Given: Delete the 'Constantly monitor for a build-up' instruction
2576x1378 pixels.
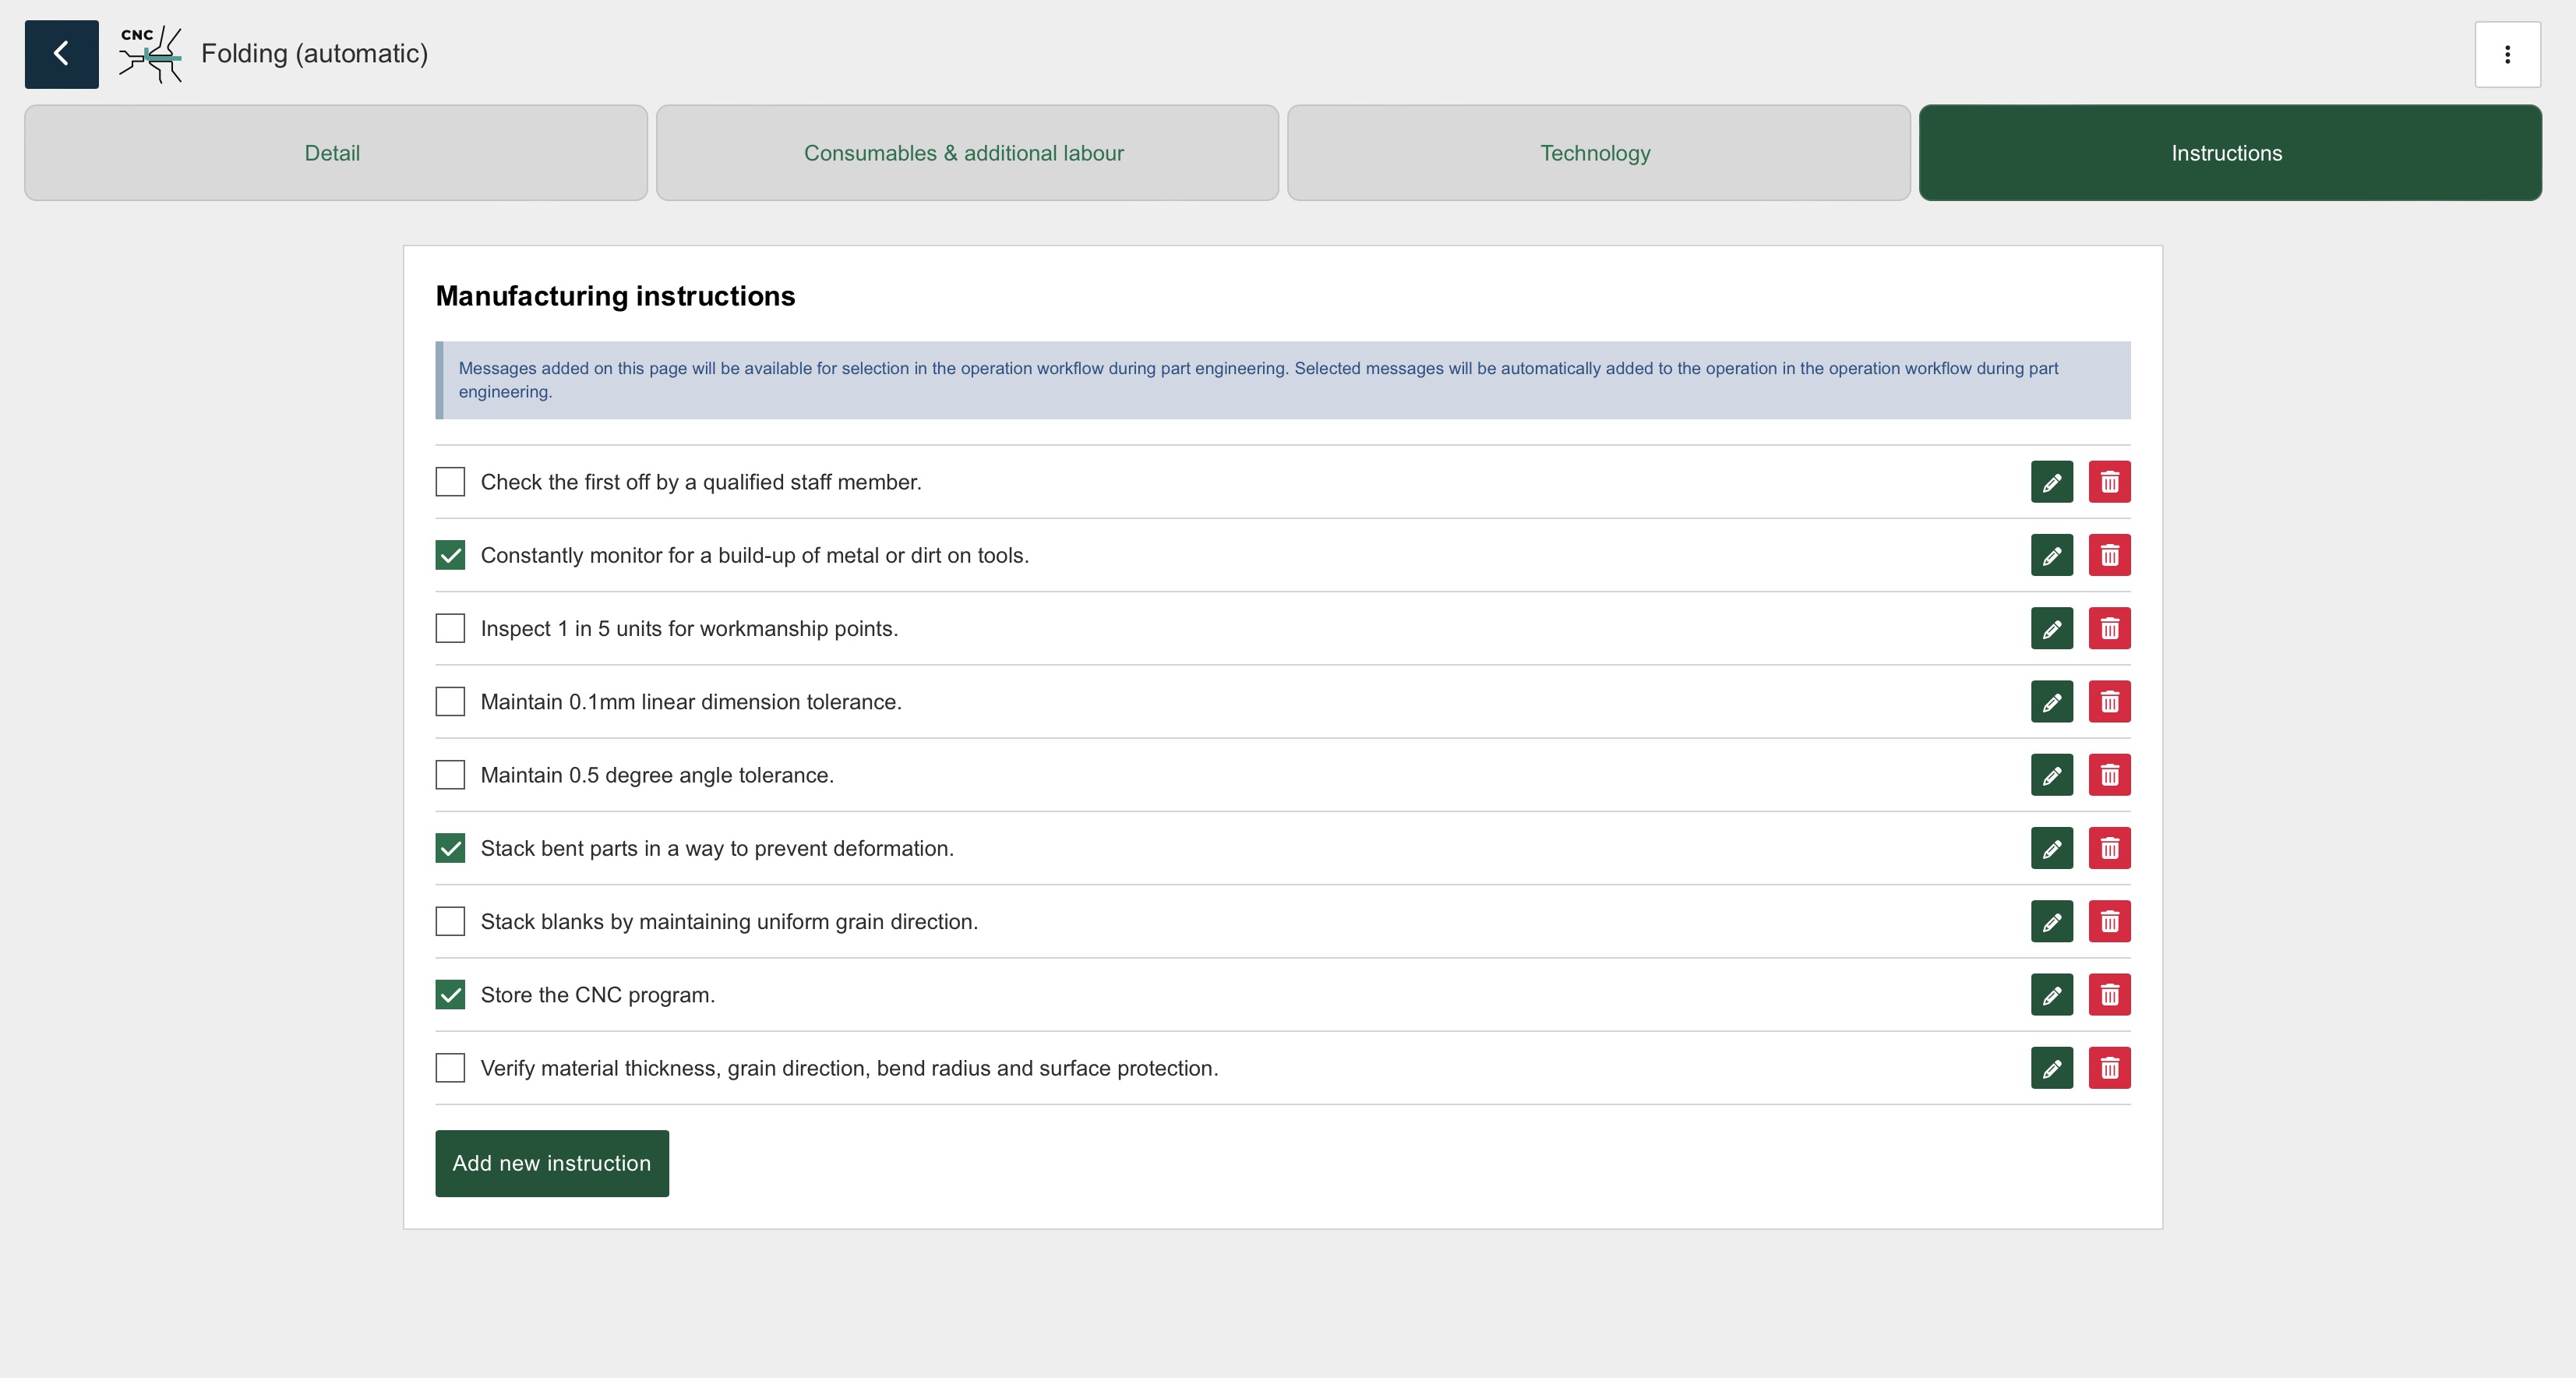Looking at the screenshot, I should click(2109, 555).
